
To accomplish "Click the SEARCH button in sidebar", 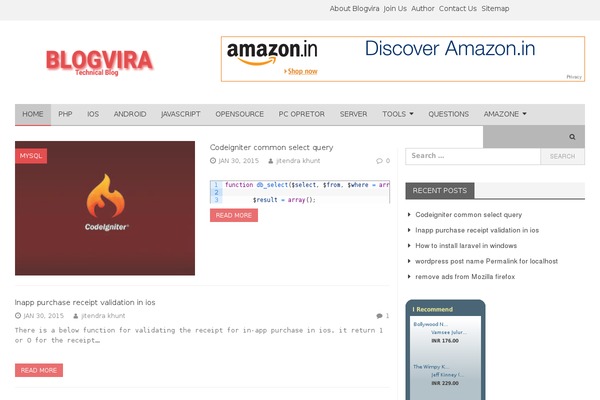I will coord(562,156).
